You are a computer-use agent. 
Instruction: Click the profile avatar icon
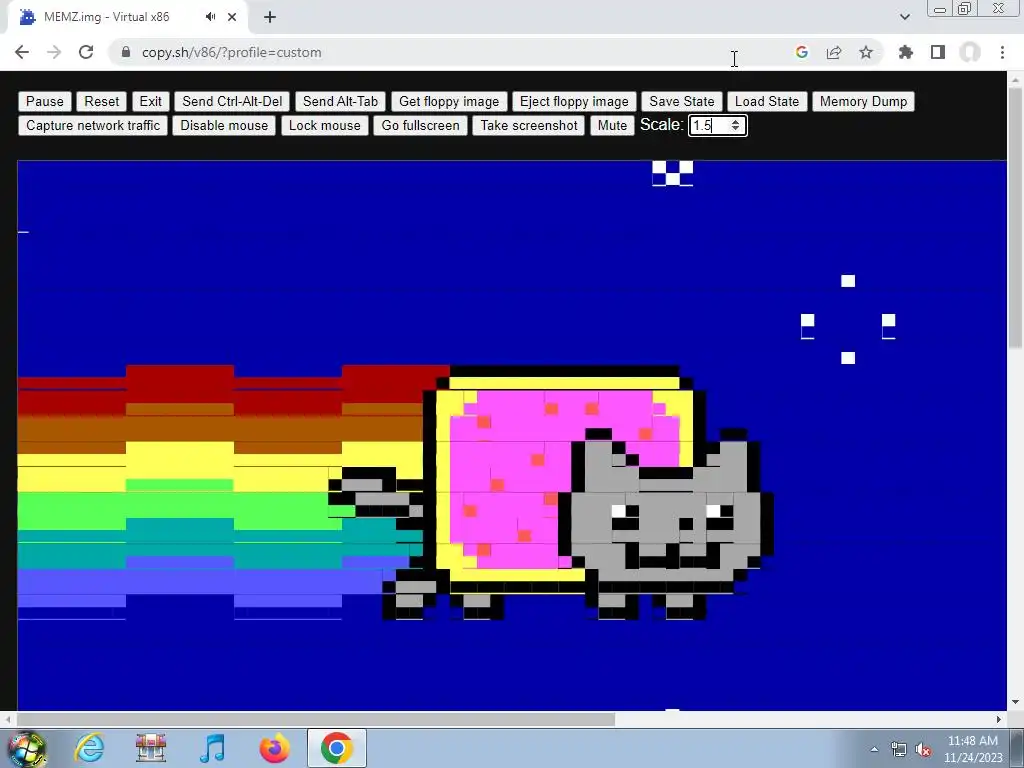(x=970, y=52)
